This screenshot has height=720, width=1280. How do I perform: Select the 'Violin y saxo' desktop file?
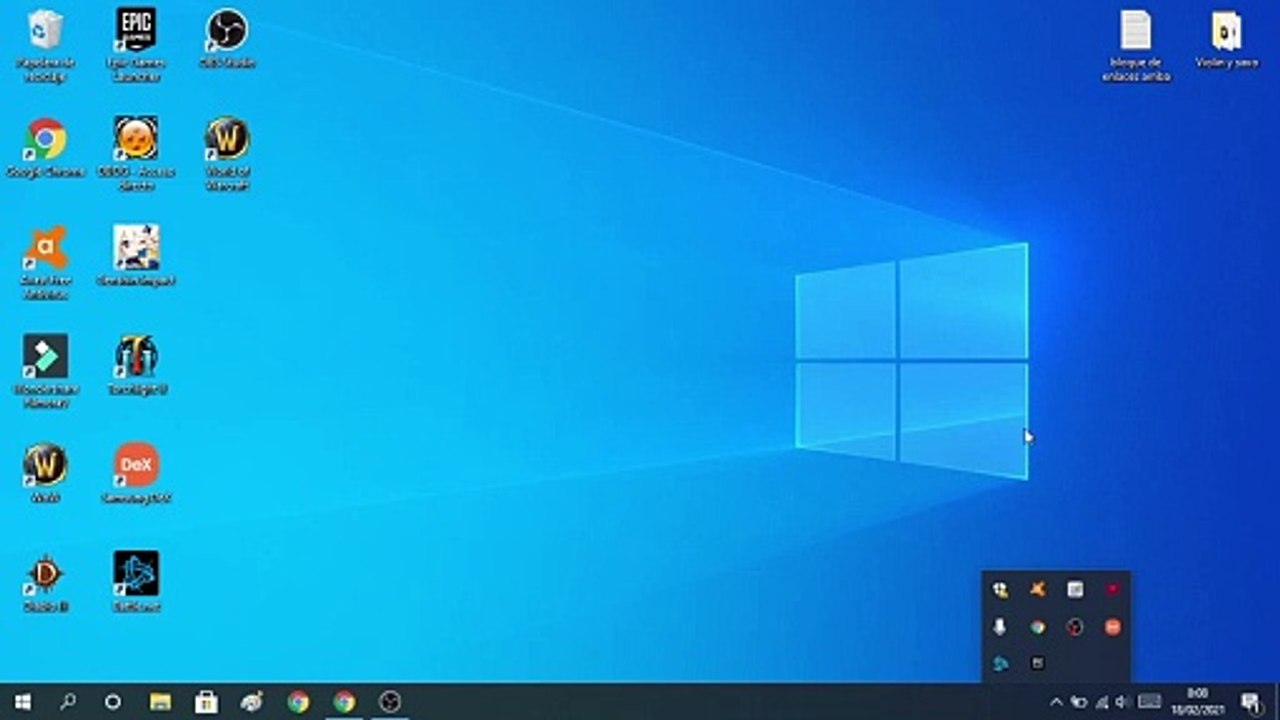pyautogui.click(x=1227, y=39)
